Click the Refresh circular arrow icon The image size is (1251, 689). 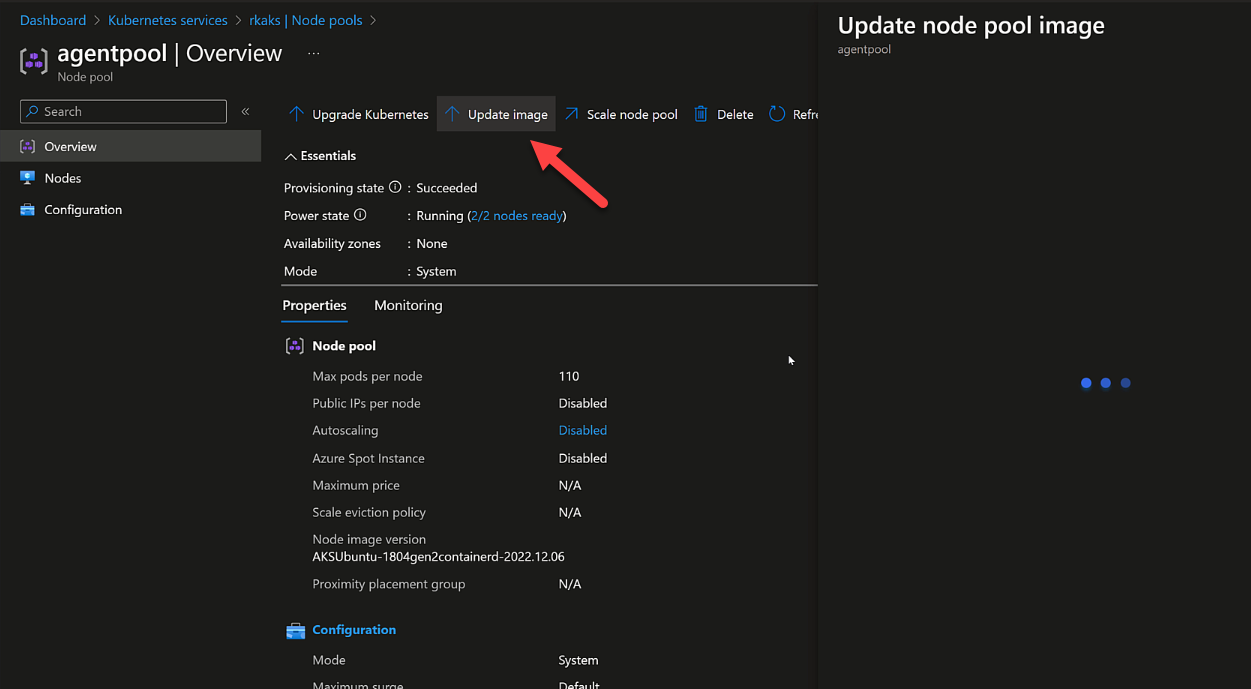pos(777,114)
